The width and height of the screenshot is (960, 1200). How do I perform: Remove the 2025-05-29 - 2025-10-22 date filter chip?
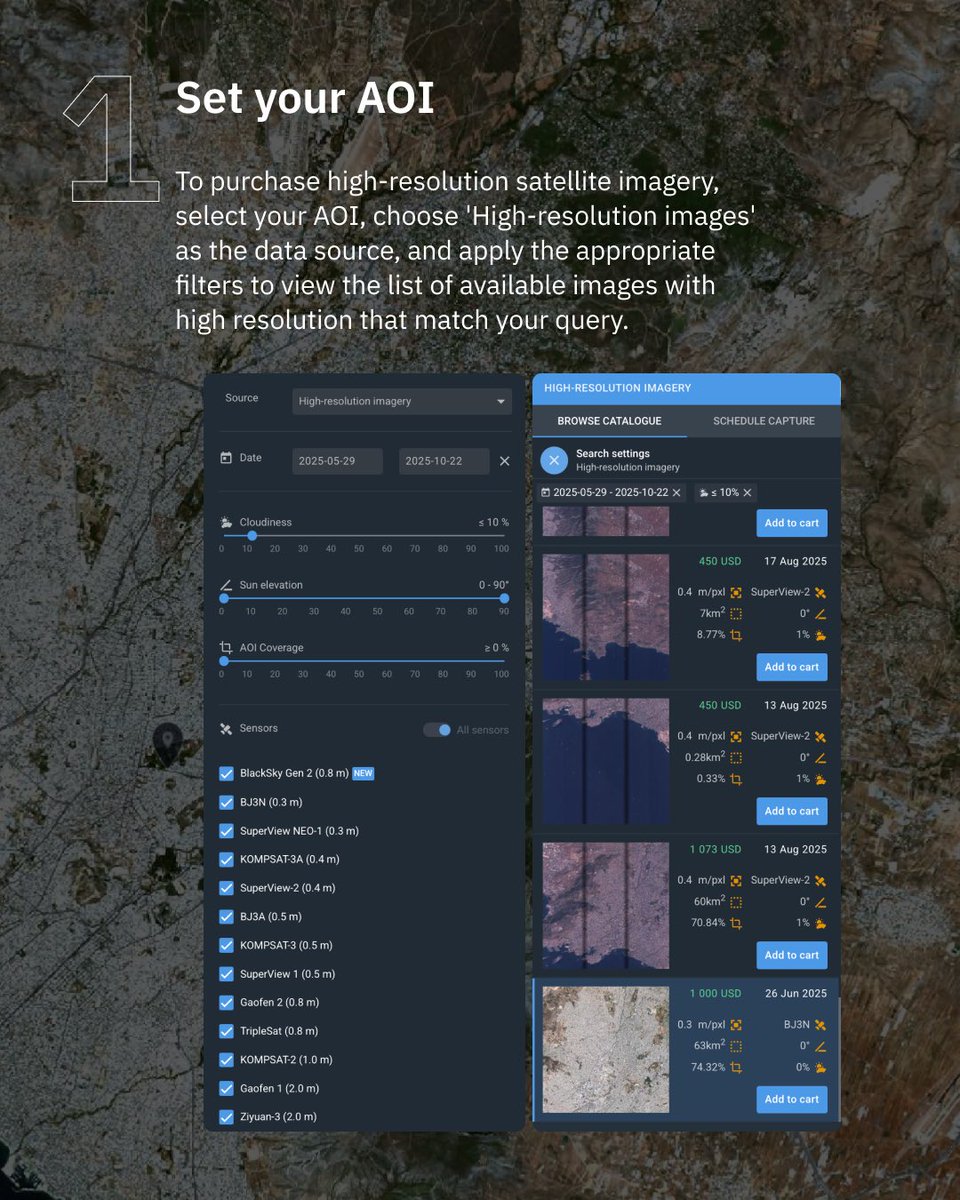pyautogui.click(x=676, y=493)
